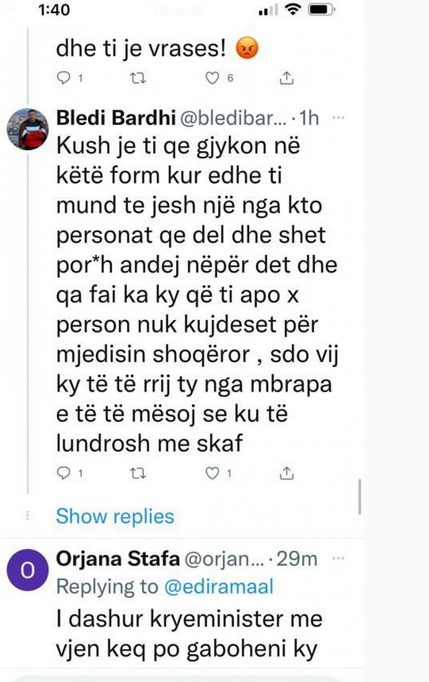Image resolution: width=429 pixels, height=682 pixels.
Task: Open Bledi Bardhi's profile picture
Action: (x=27, y=129)
